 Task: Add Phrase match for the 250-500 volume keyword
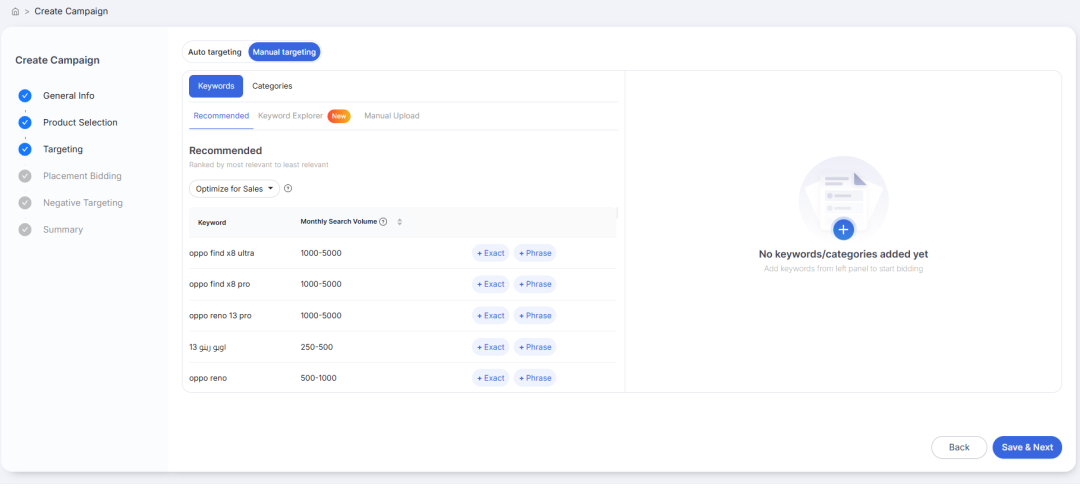pos(534,347)
